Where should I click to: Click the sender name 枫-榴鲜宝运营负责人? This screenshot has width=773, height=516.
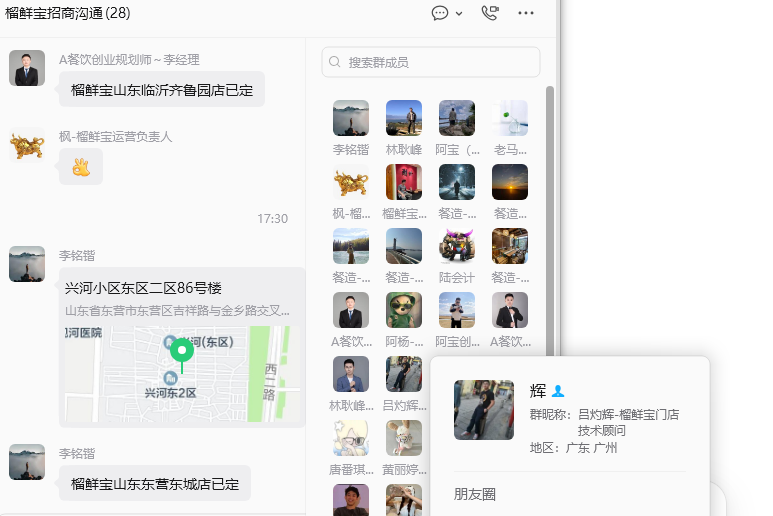point(115,137)
